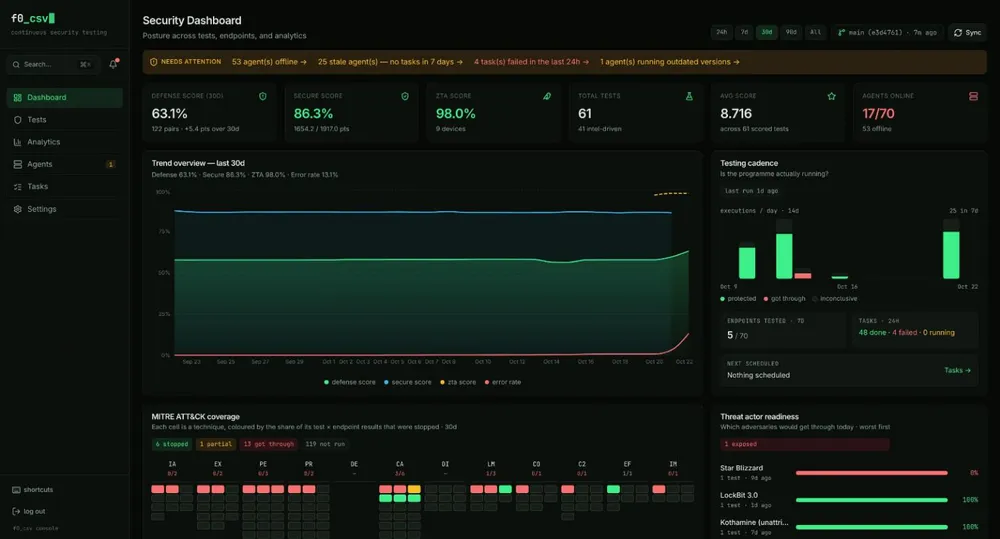Select the All time range
The width and height of the screenshot is (1000, 539).
click(x=815, y=33)
